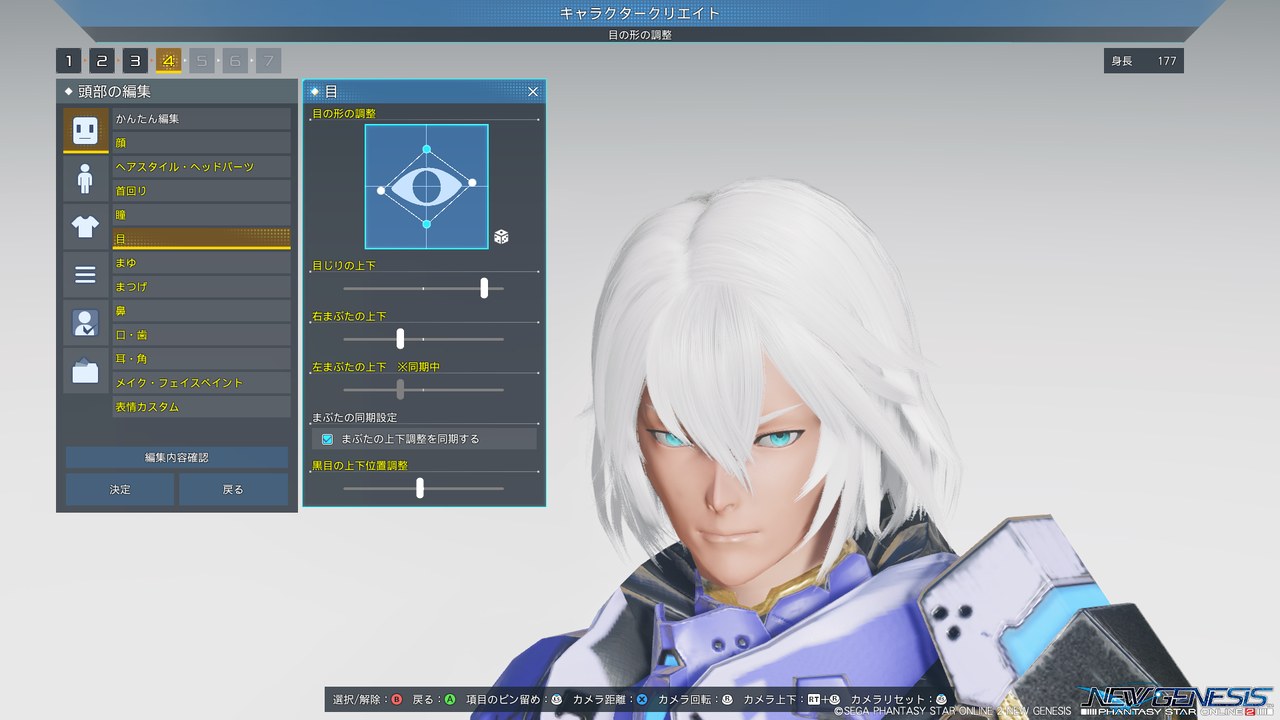Go to creation step 3
1280x720 pixels.
(135, 61)
